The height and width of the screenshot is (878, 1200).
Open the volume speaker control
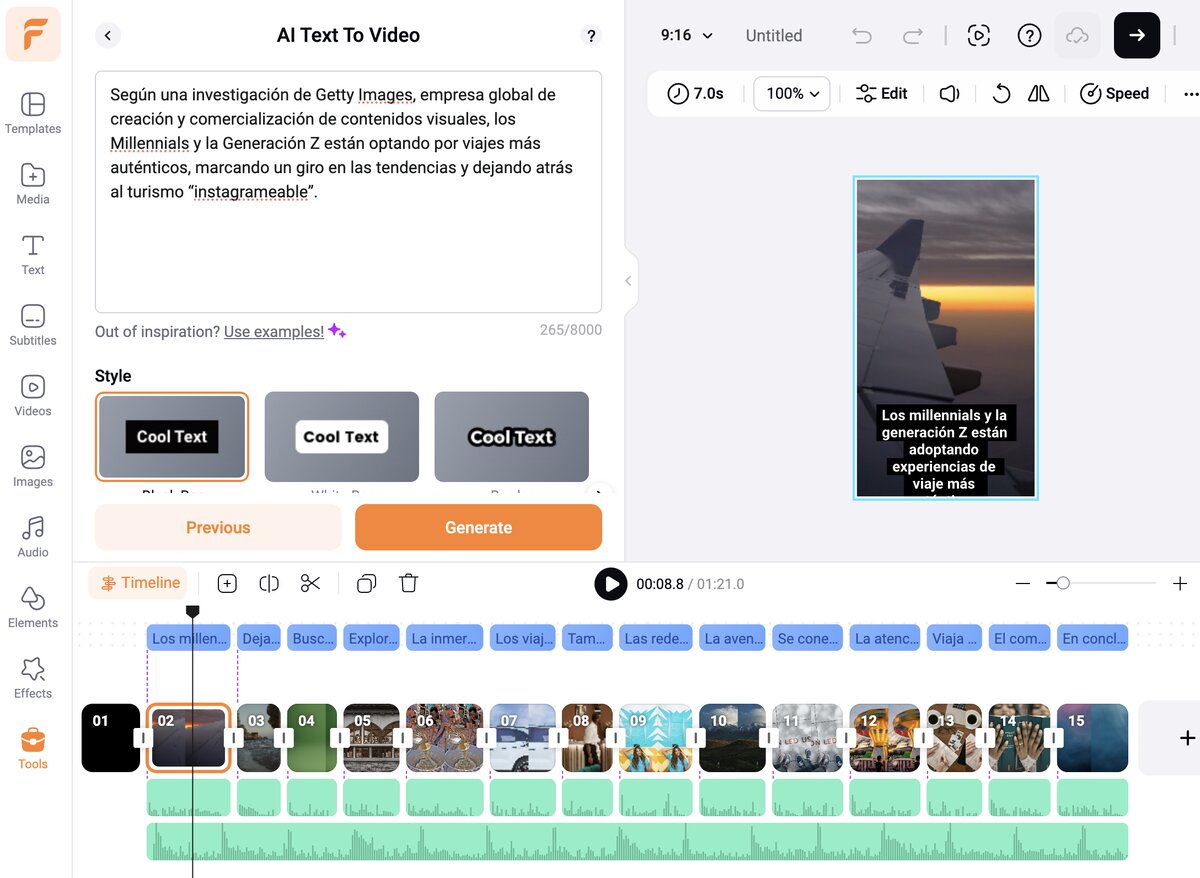tap(949, 94)
